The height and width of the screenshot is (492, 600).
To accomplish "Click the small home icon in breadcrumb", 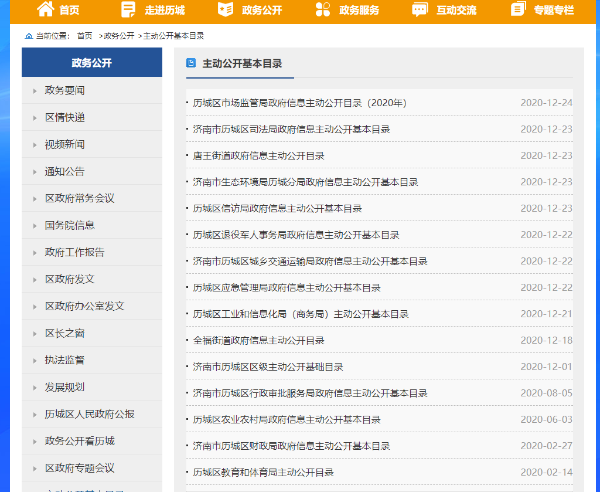I will 29,36.
